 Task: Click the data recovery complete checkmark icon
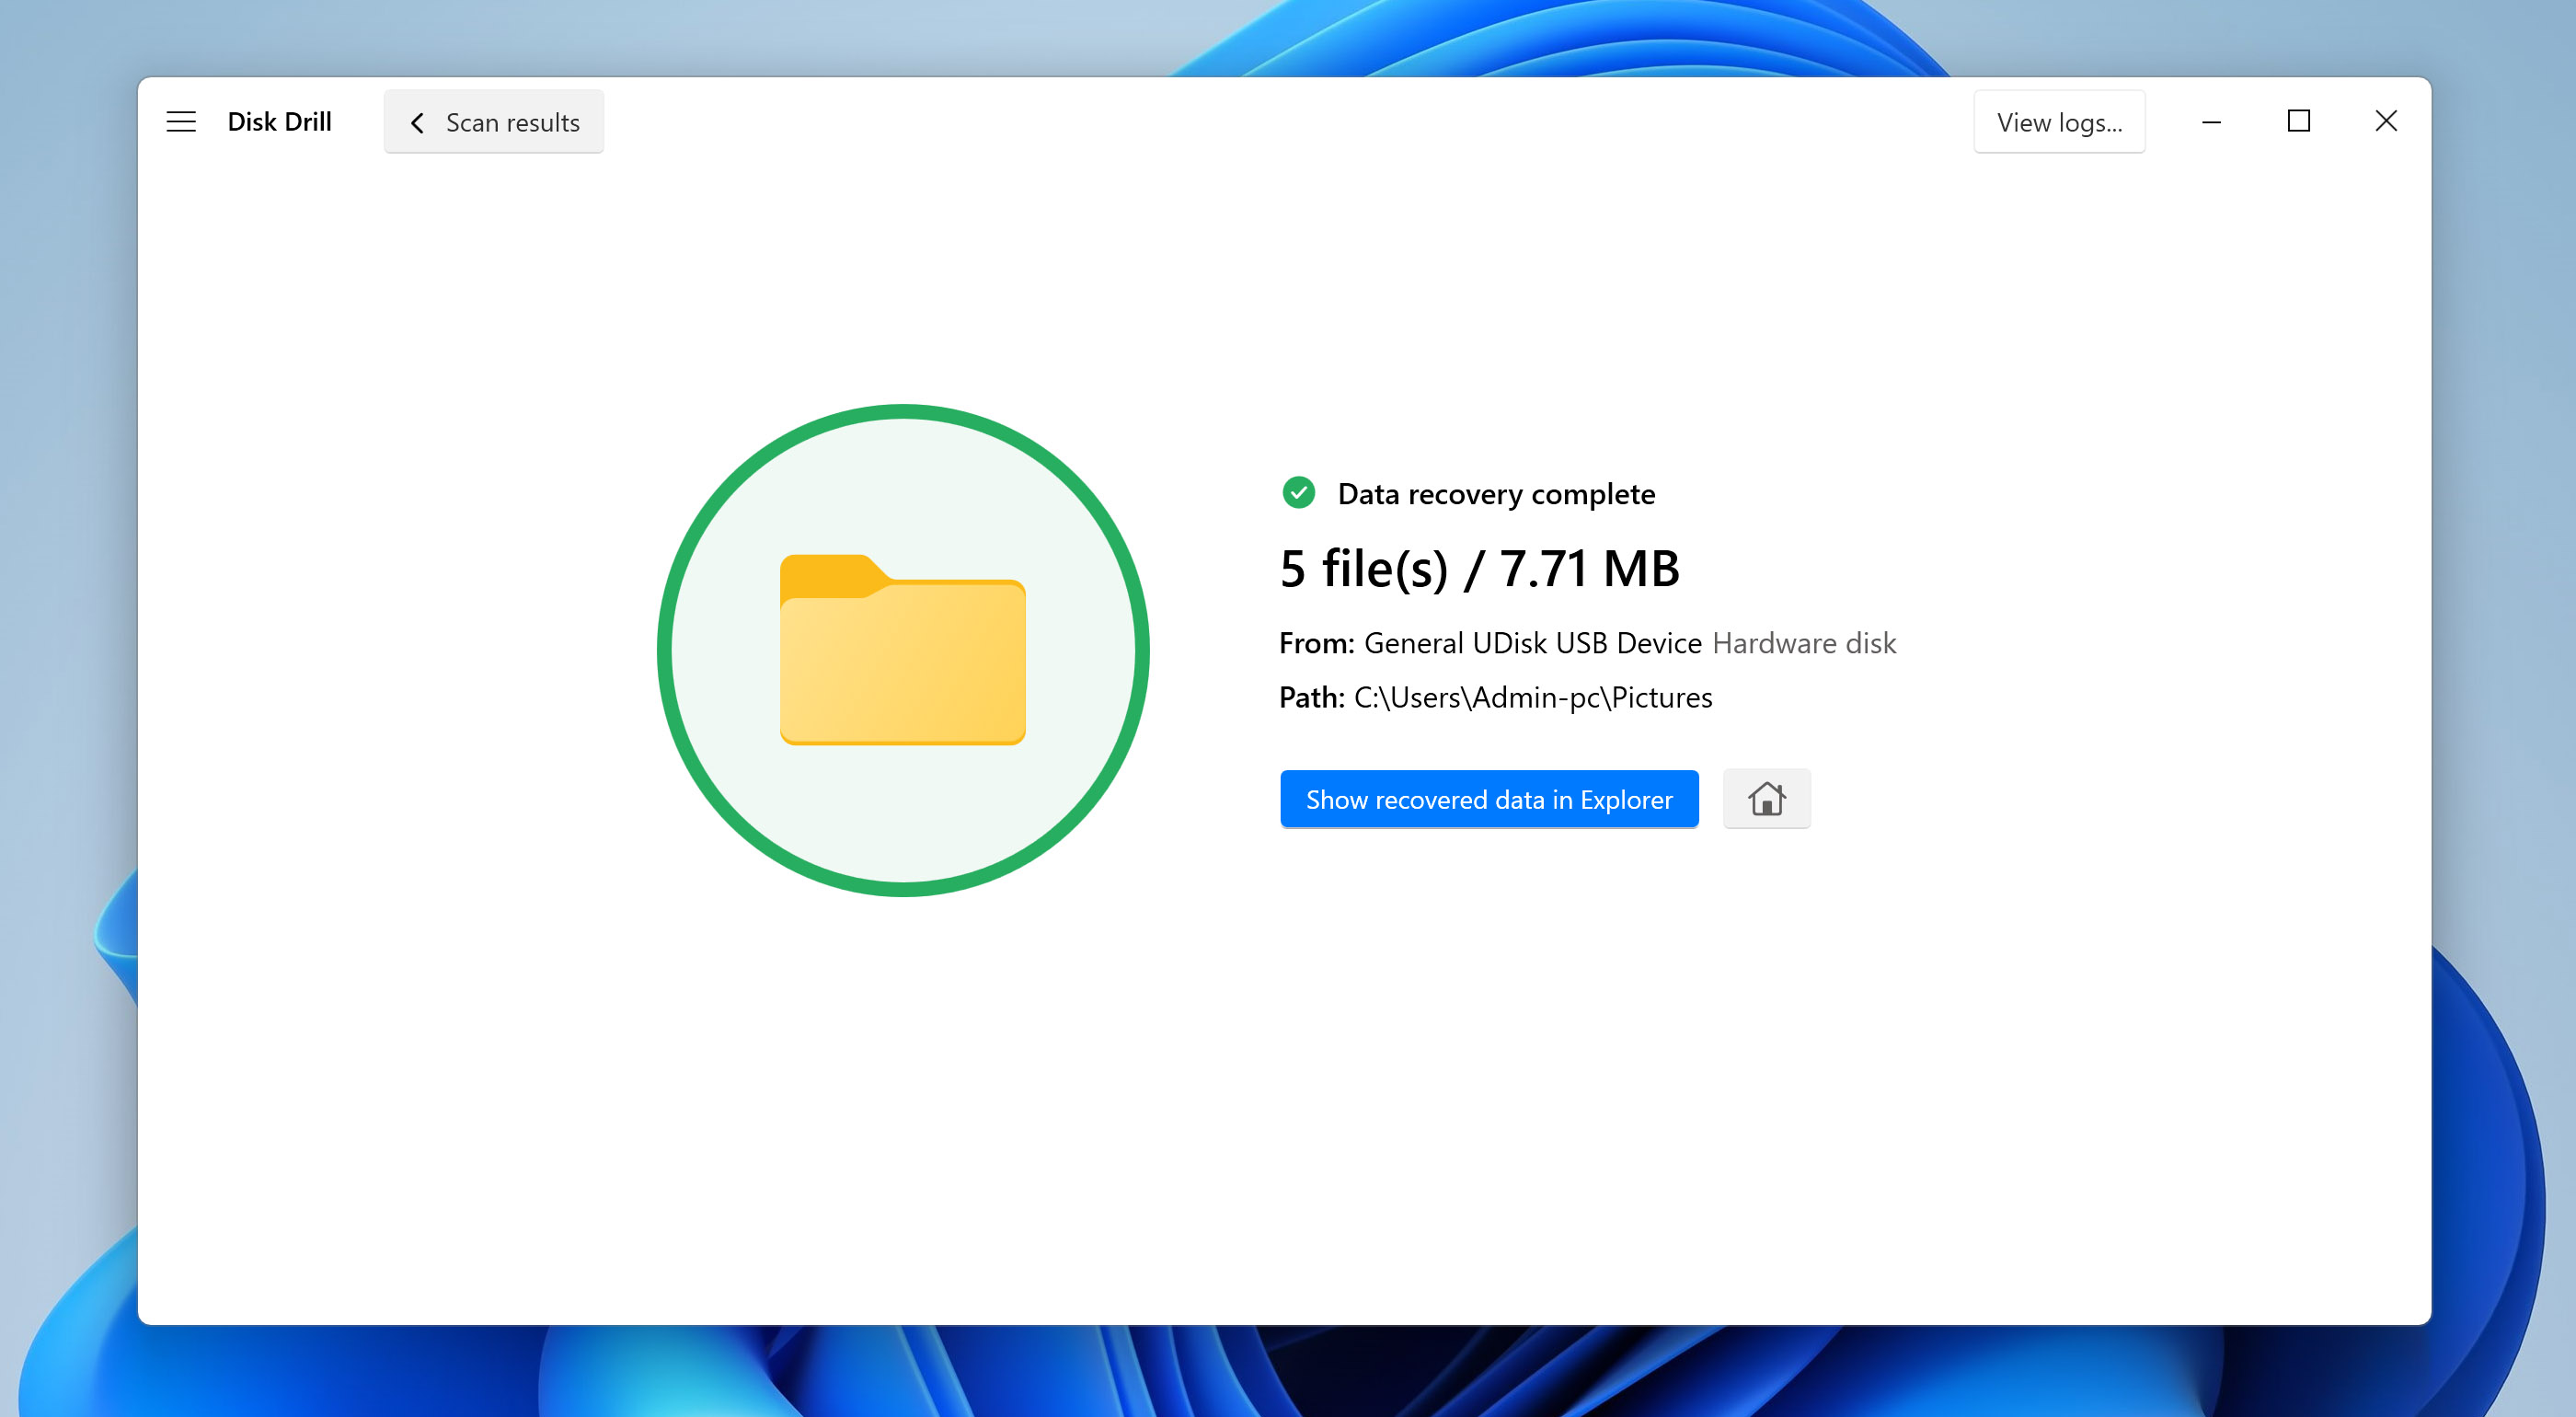tap(1297, 494)
